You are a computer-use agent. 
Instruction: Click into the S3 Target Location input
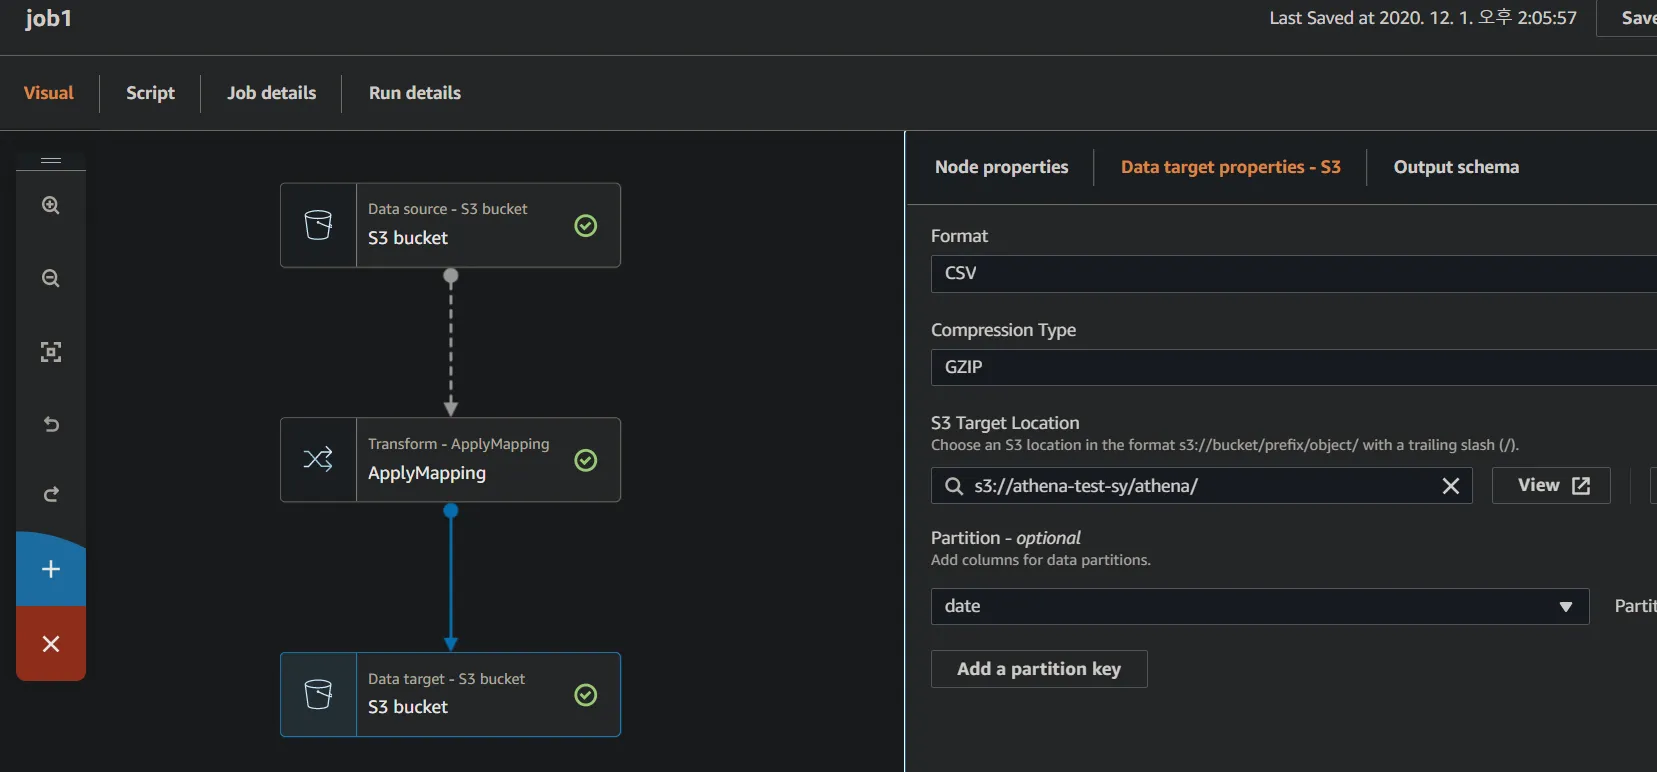[x=1200, y=486]
